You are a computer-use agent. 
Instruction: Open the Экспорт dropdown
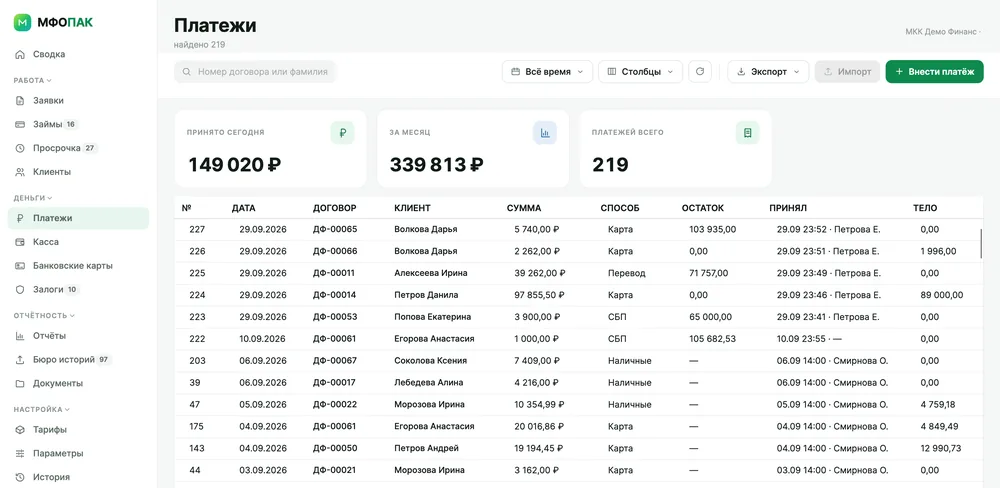point(768,71)
